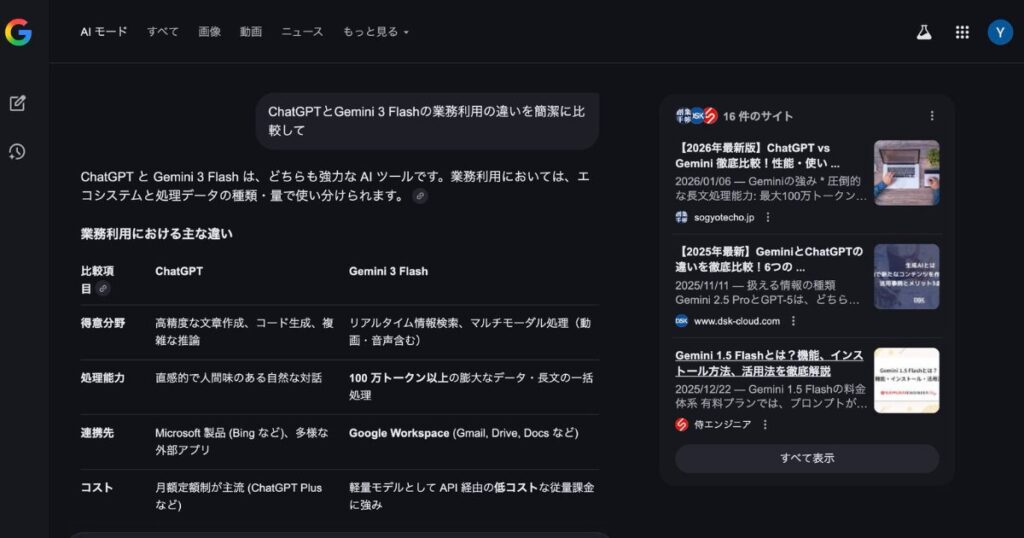Expand the もっと見る dropdown menu
The height and width of the screenshot is (538, 1024).
pyautogui.click(x=376, y=32)
